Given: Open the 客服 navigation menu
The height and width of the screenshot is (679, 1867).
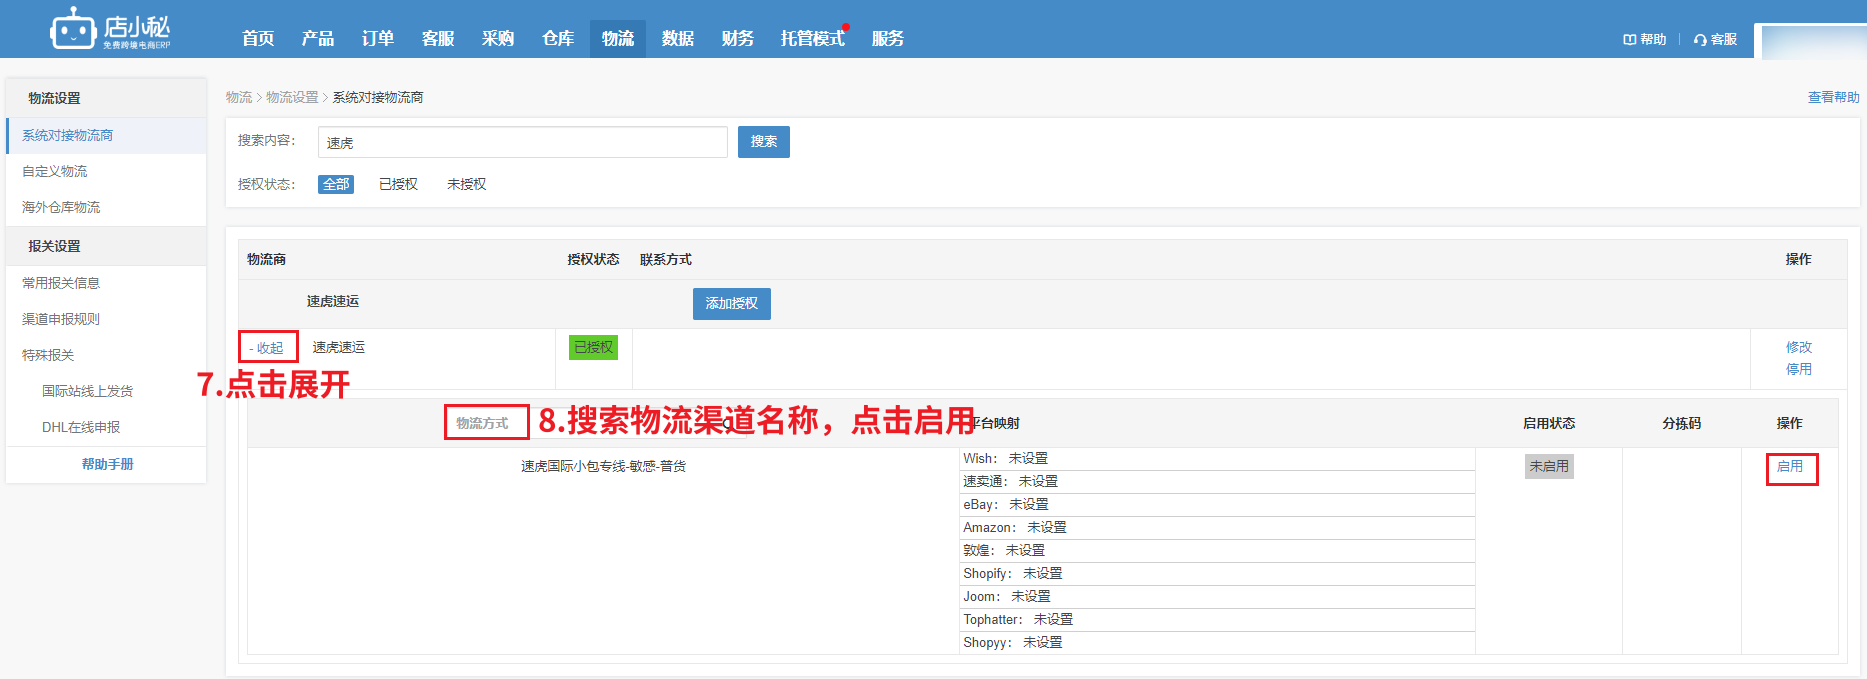Looking at the screenshot, I should (x=438, y=38).
